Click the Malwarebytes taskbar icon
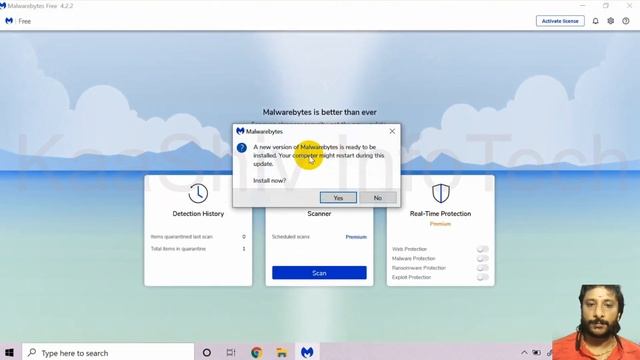This screenshot has height=360, width=640. [307, 352]
